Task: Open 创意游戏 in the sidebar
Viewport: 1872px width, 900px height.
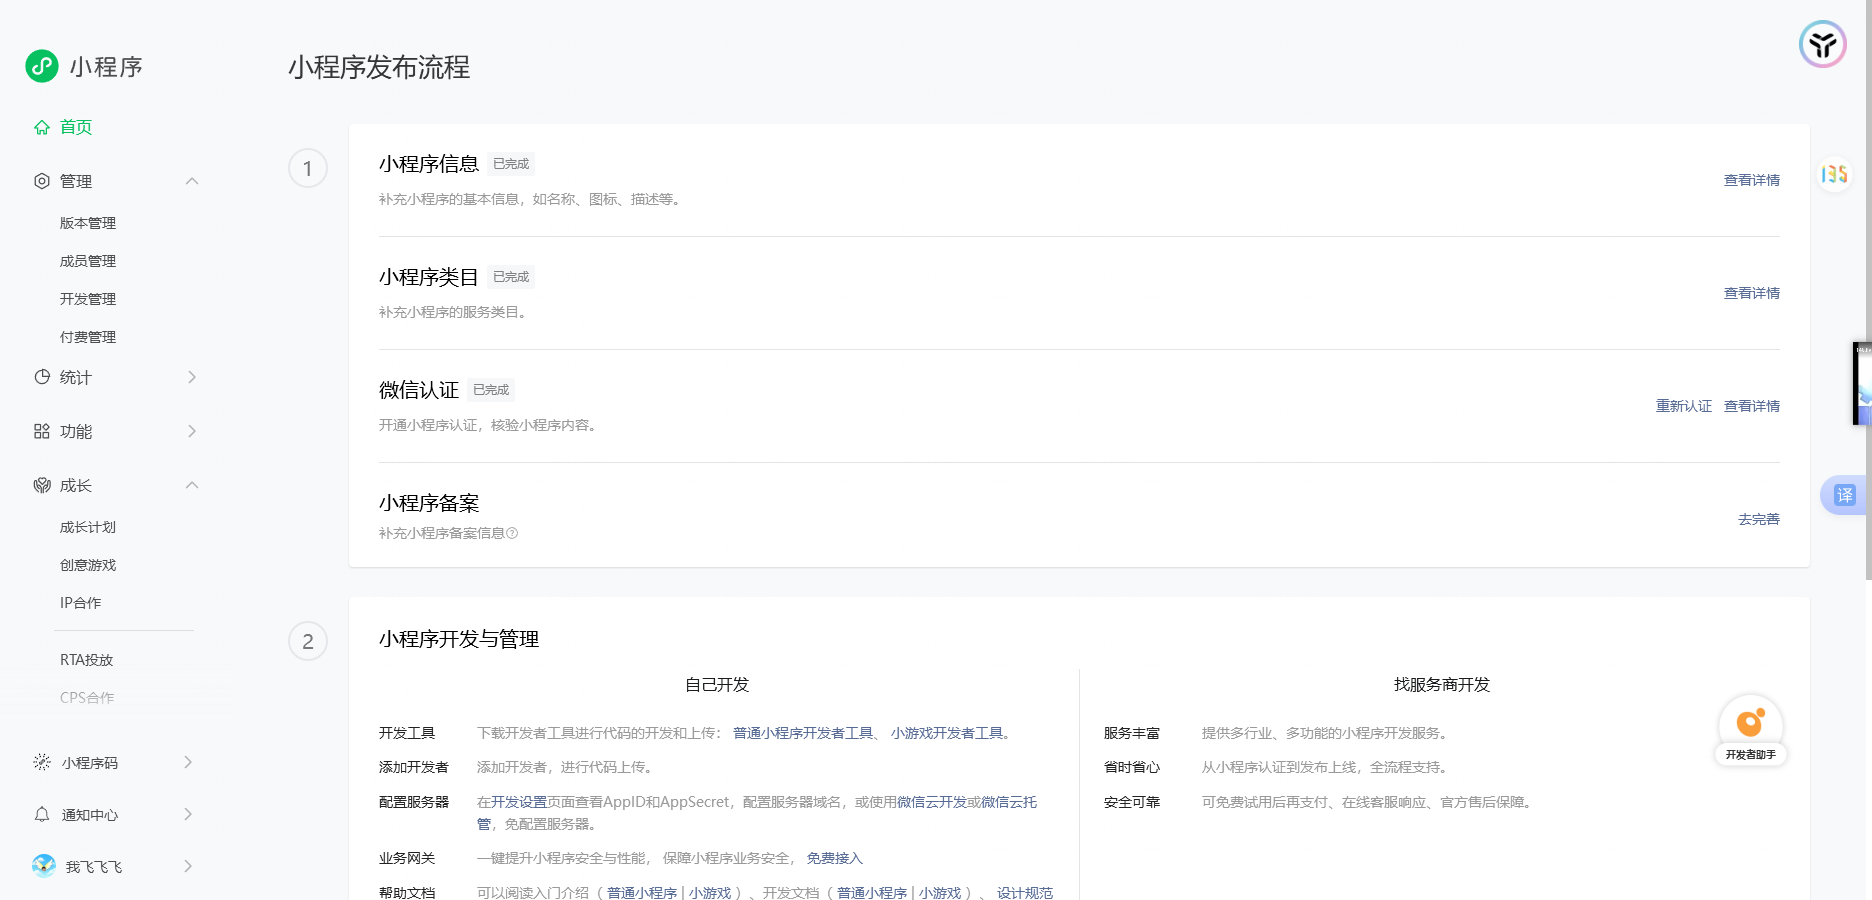Action: coord(88,565)
